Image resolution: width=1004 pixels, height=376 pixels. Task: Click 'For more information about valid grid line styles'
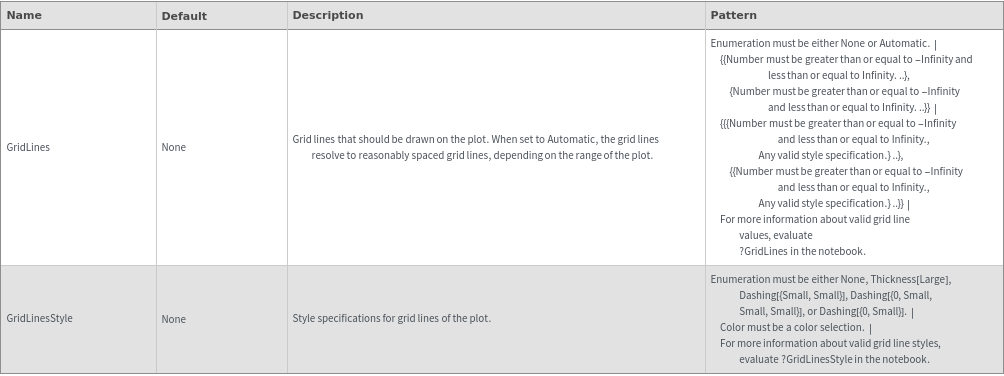(x=830, y=343)
